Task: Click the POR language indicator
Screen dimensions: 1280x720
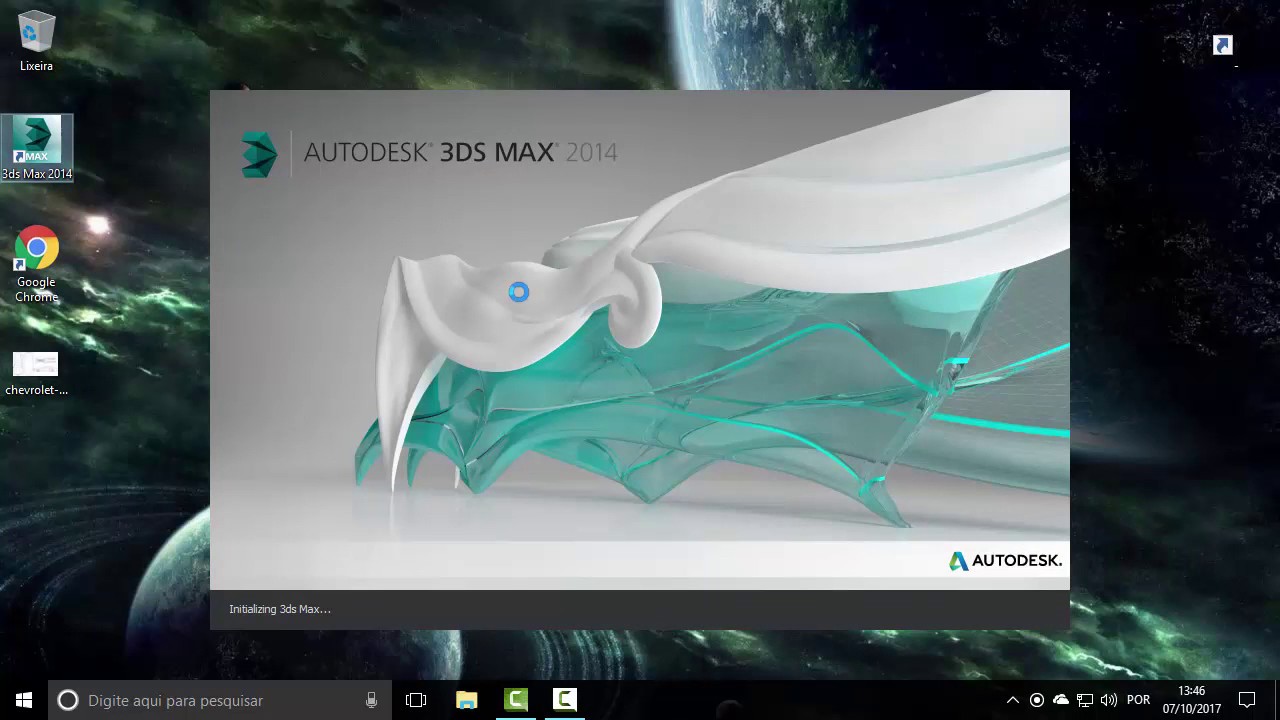Action: 1138,700
